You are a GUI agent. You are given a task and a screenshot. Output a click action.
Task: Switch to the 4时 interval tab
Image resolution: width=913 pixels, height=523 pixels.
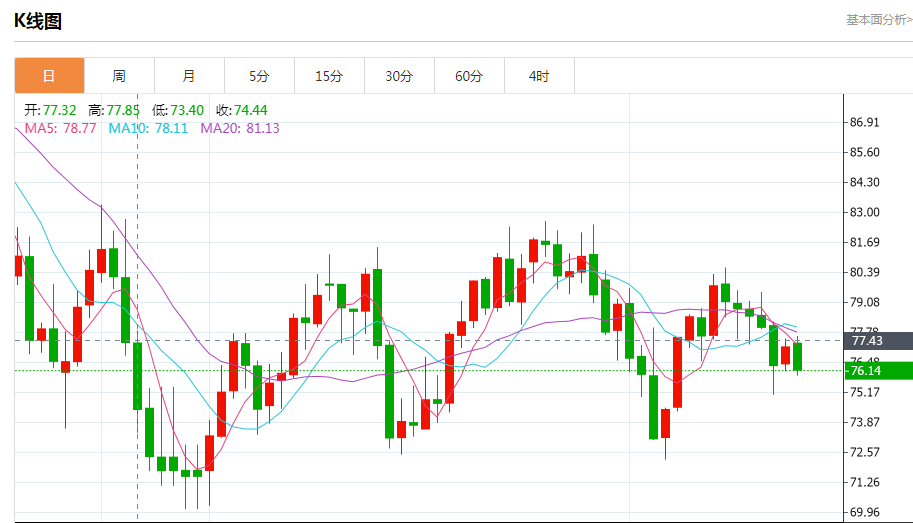[539, 76]
